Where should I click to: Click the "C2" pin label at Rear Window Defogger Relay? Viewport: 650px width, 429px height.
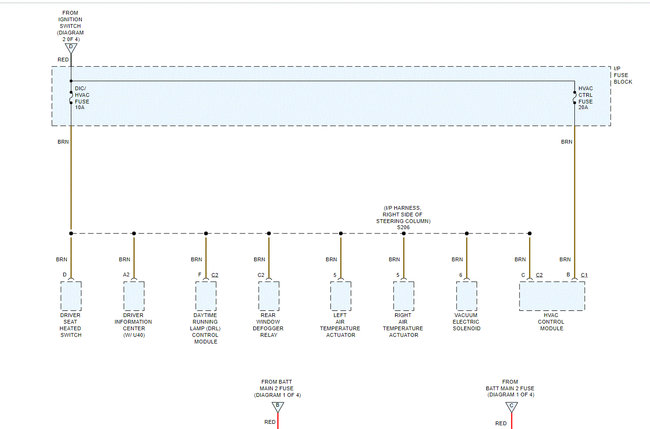[261, 275]
